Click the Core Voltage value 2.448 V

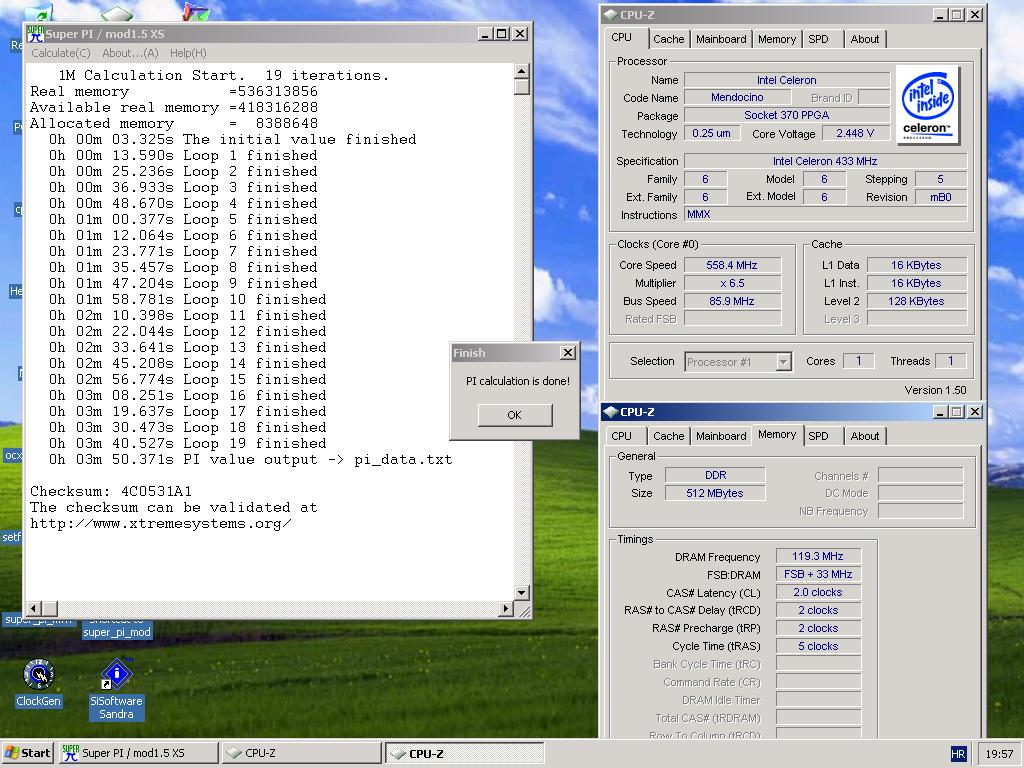(855, 133)
